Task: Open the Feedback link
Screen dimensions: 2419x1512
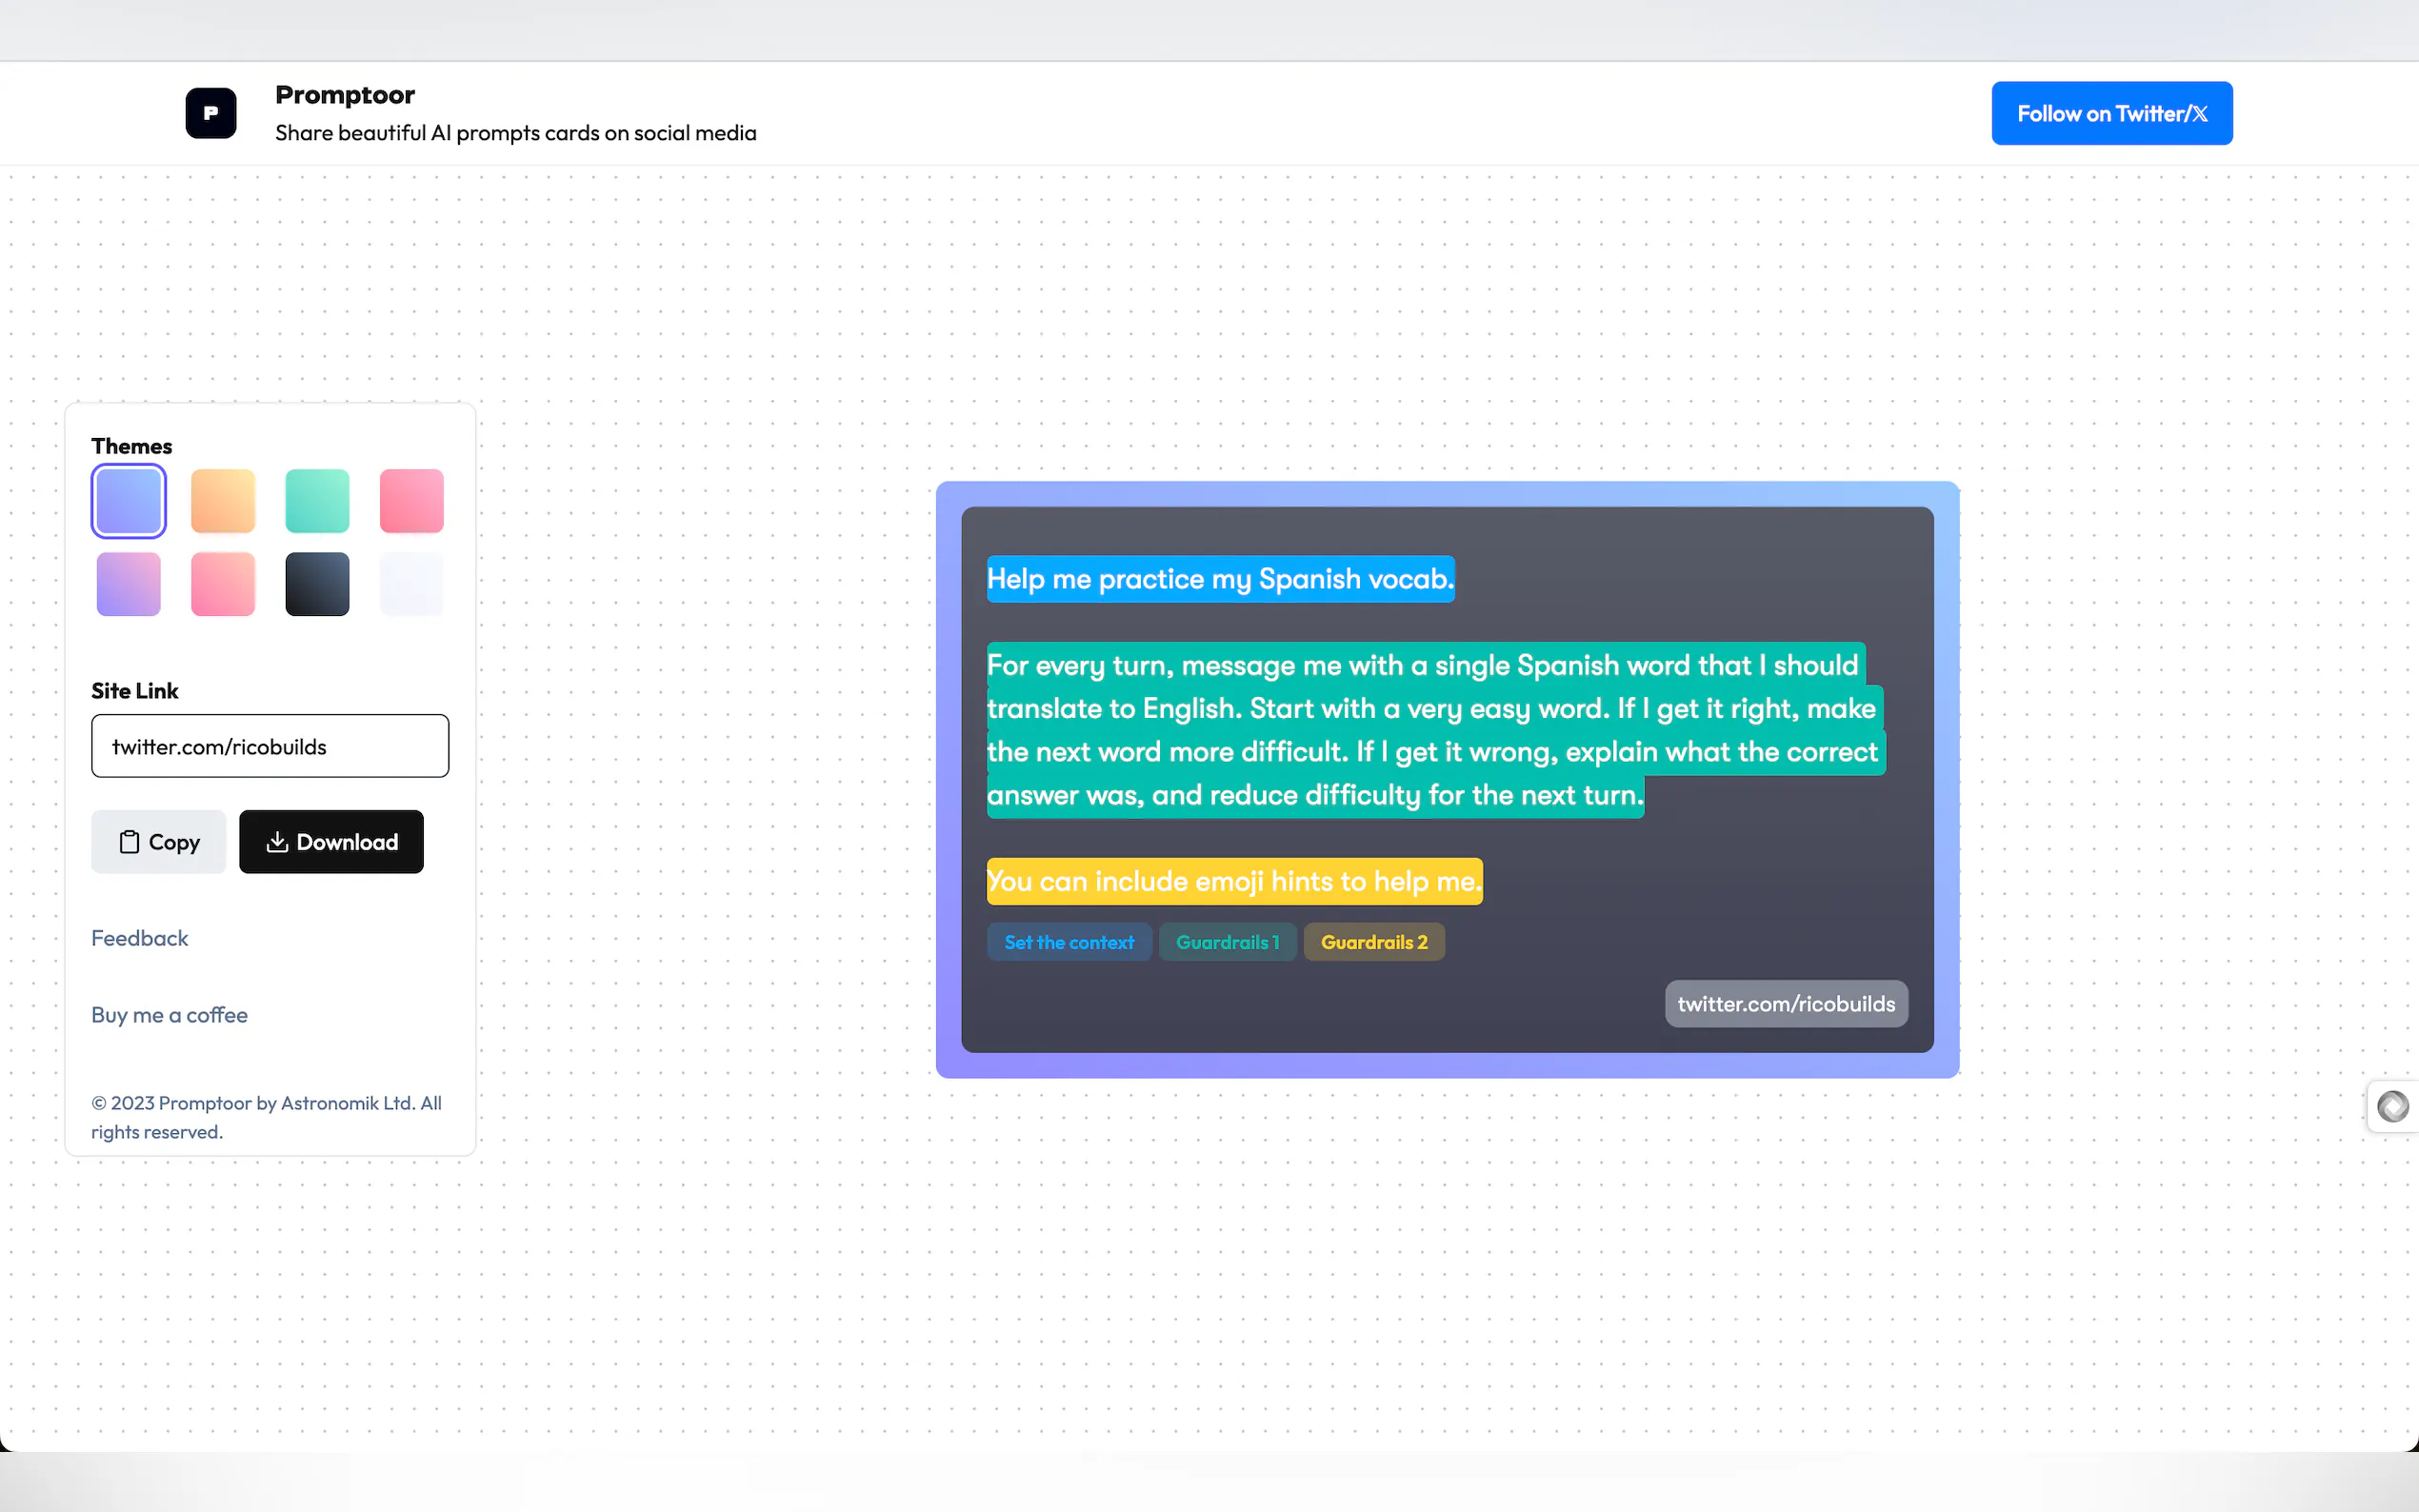Action: pos(139,938)
